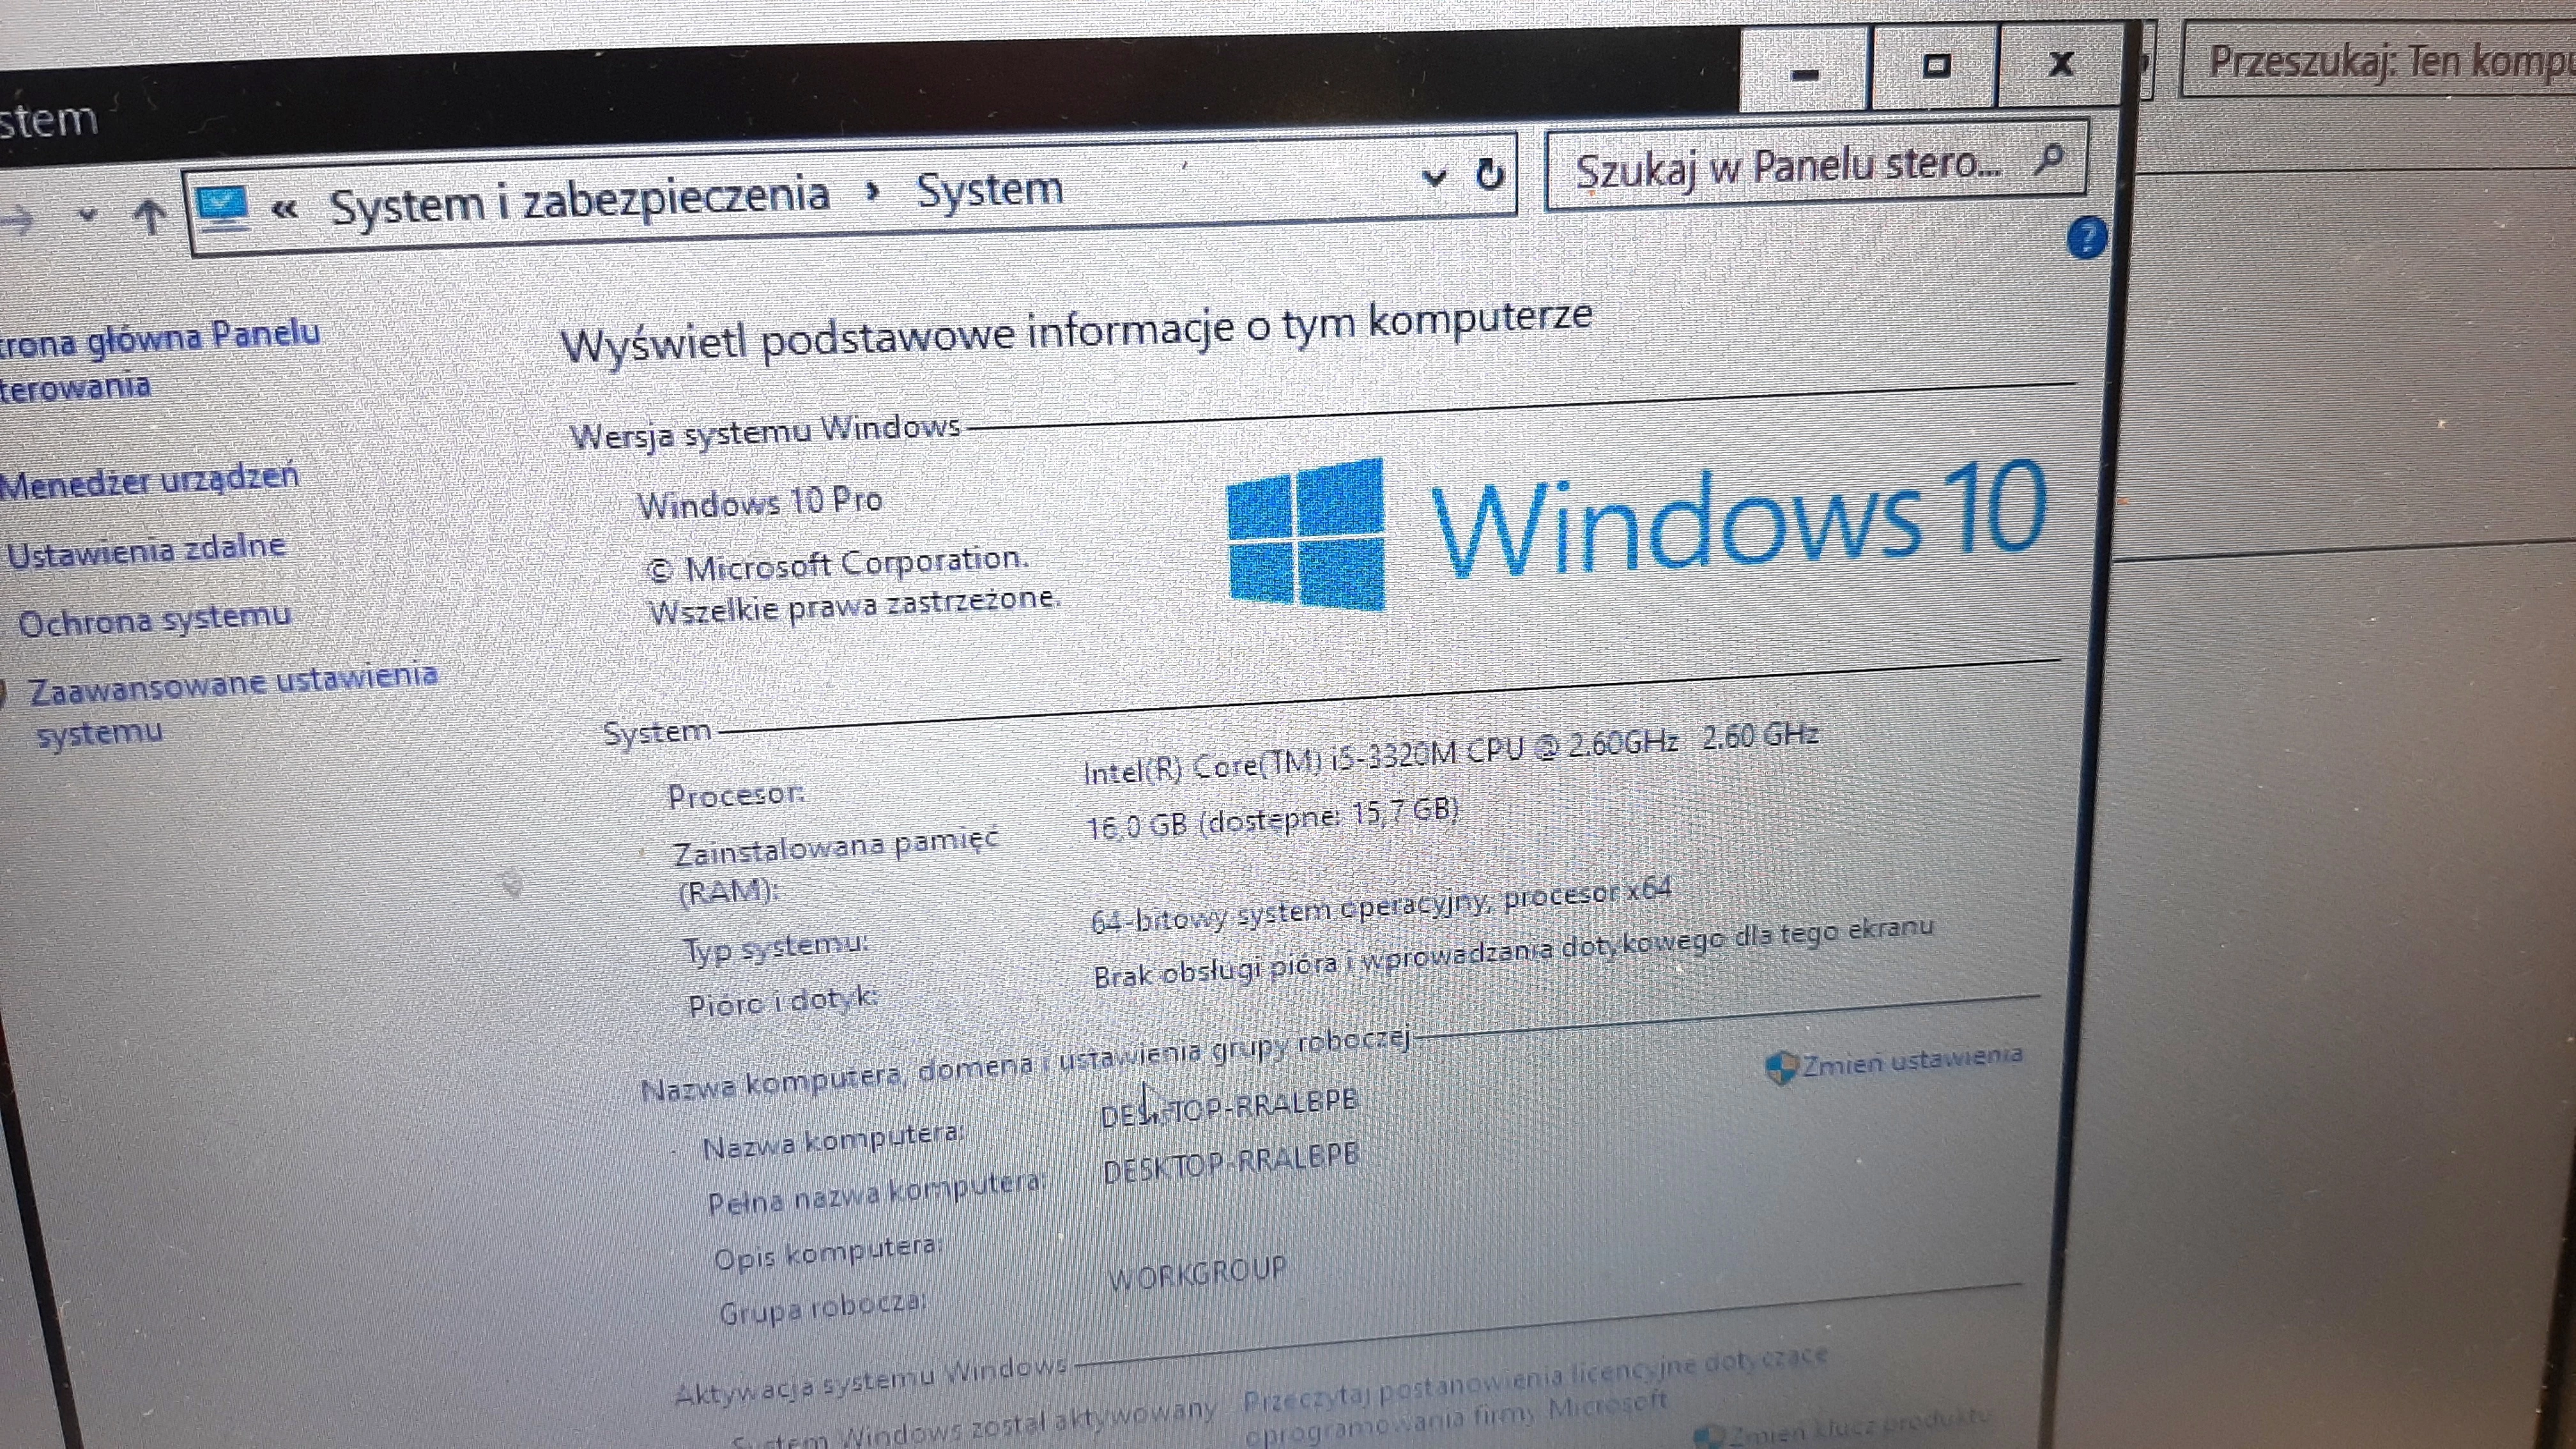The image size is (2576, 1449).
Task: Focus the Przeszukaj: Ten komputer field in the background window
Action: pyautogui.click(x=2378, y=62)
